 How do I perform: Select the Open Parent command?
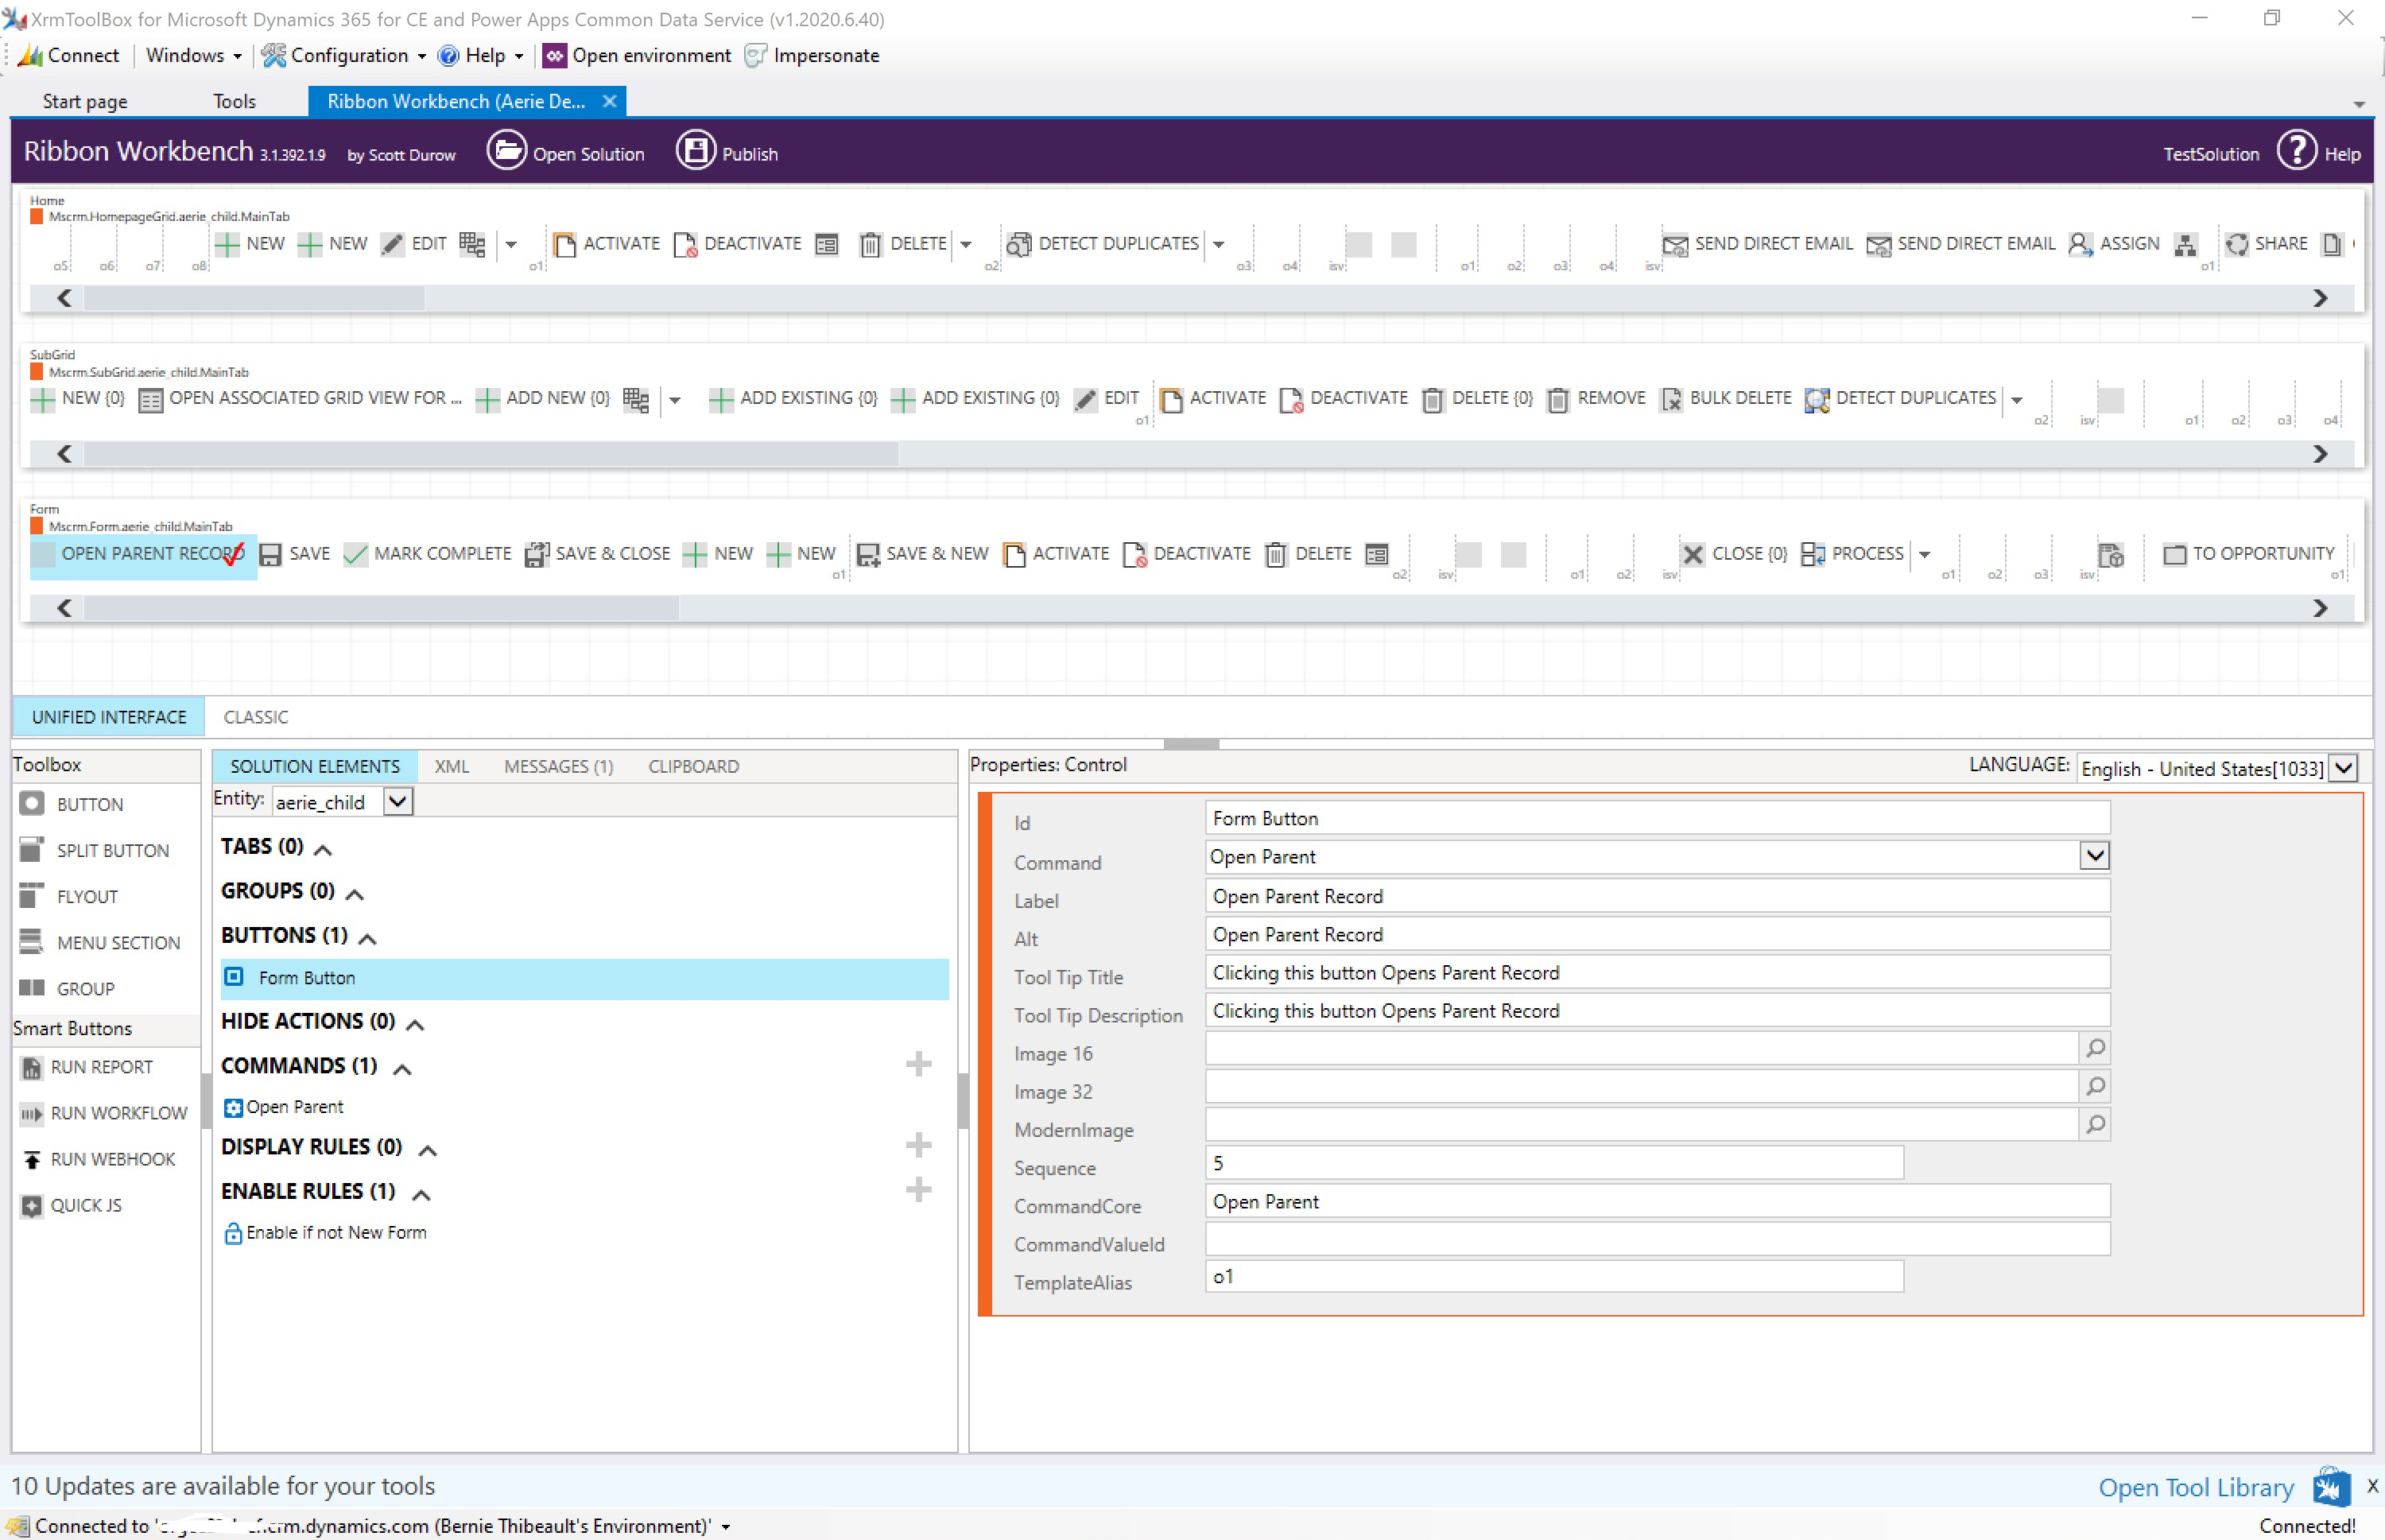point(284,1107)
